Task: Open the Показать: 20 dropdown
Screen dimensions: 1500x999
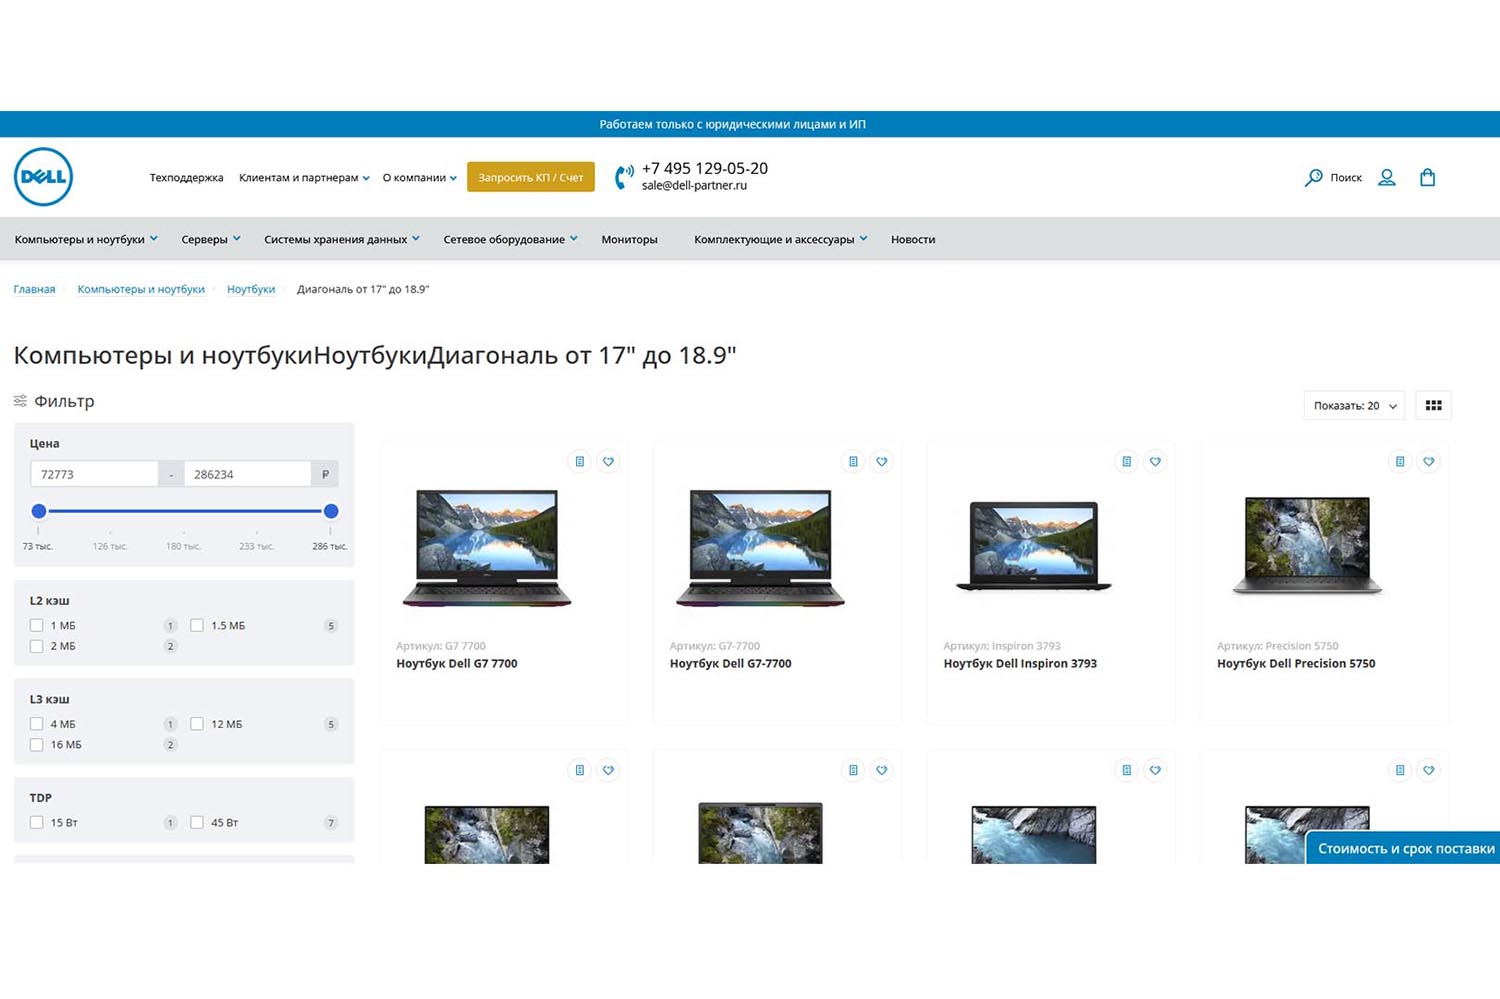Action: point(1354,405)
